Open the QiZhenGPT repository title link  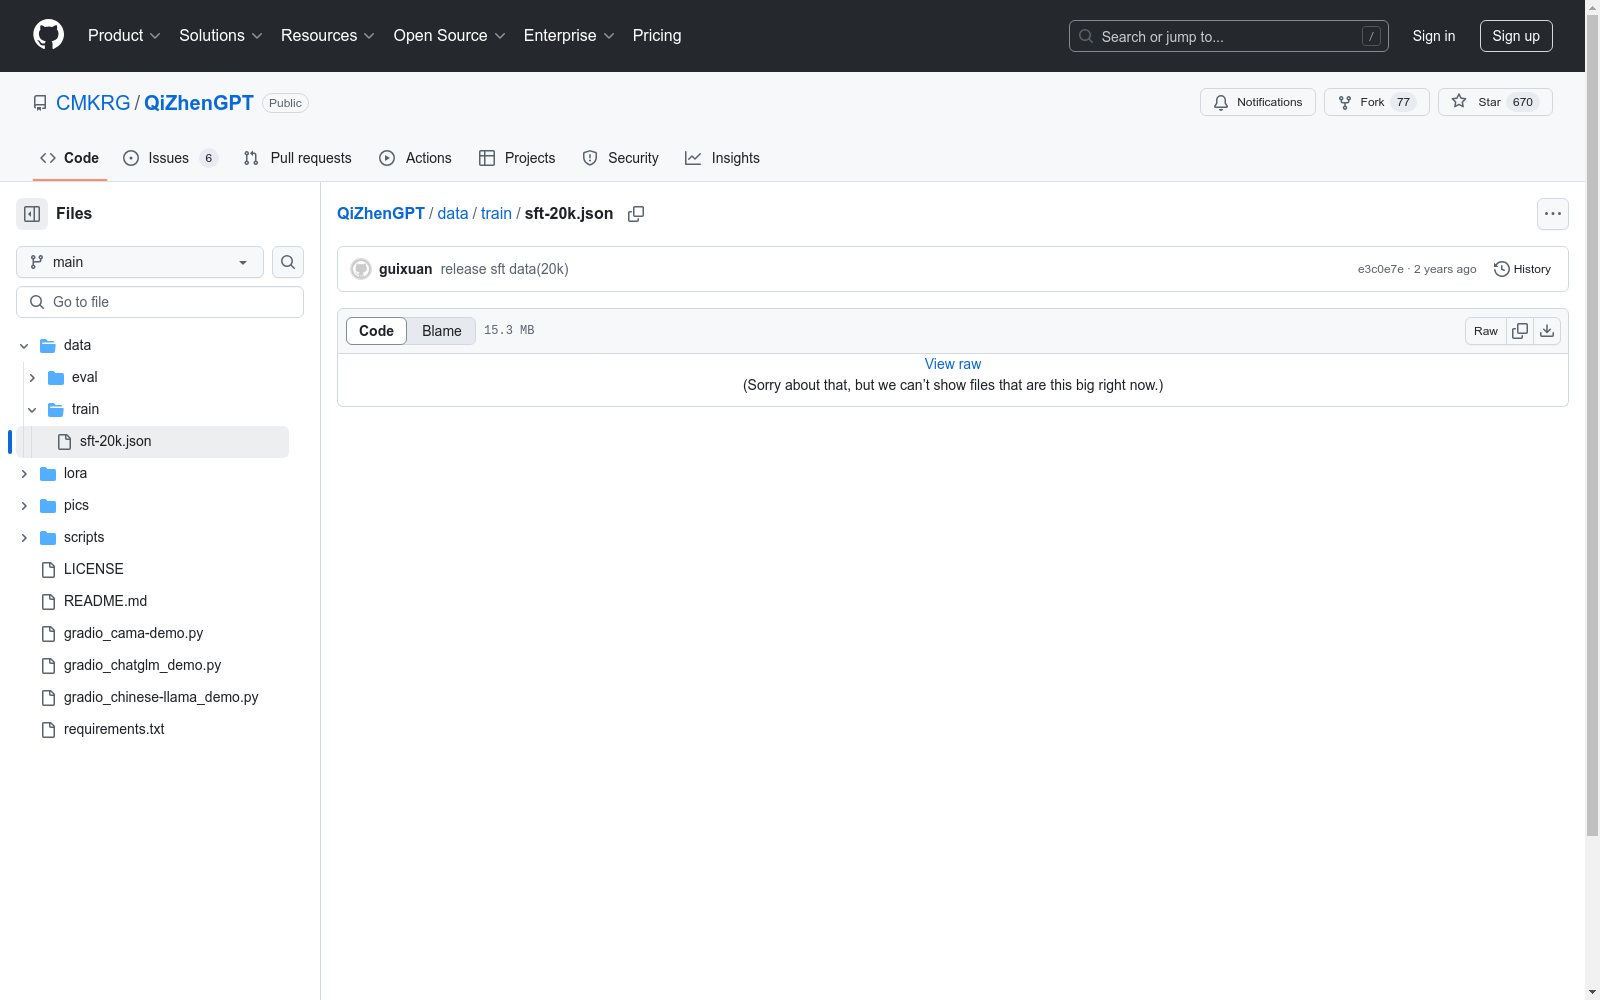pyautogui.click(x=199, y=103)
